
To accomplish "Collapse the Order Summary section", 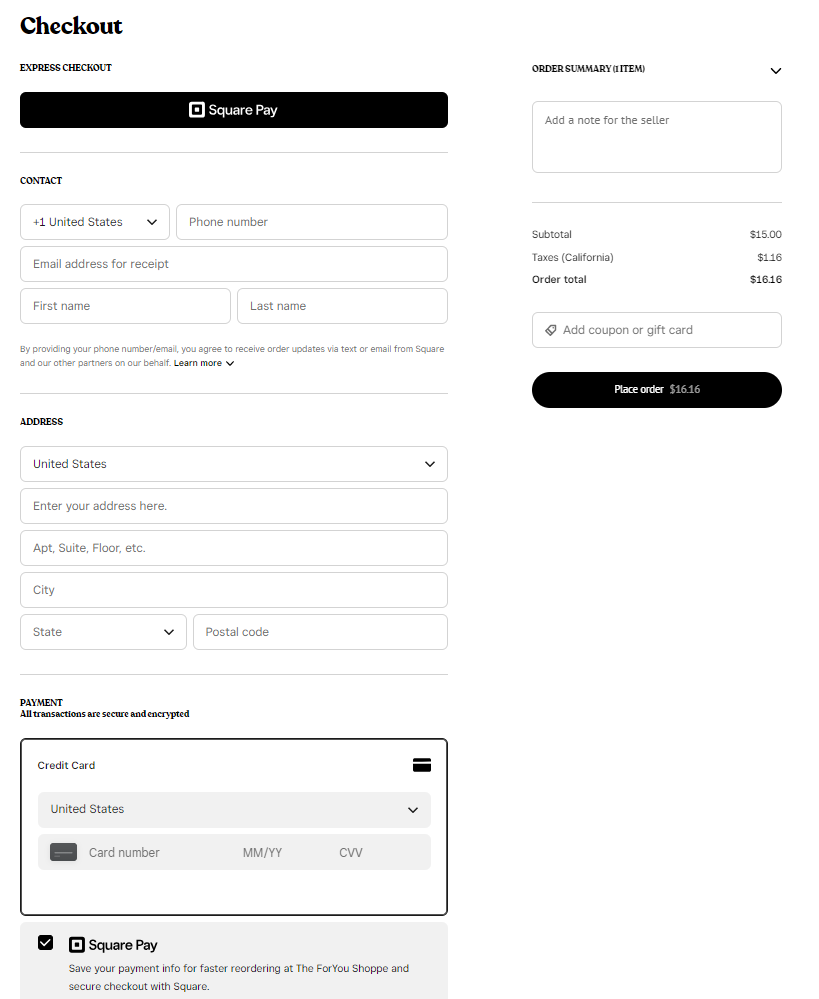I will 776,71.
